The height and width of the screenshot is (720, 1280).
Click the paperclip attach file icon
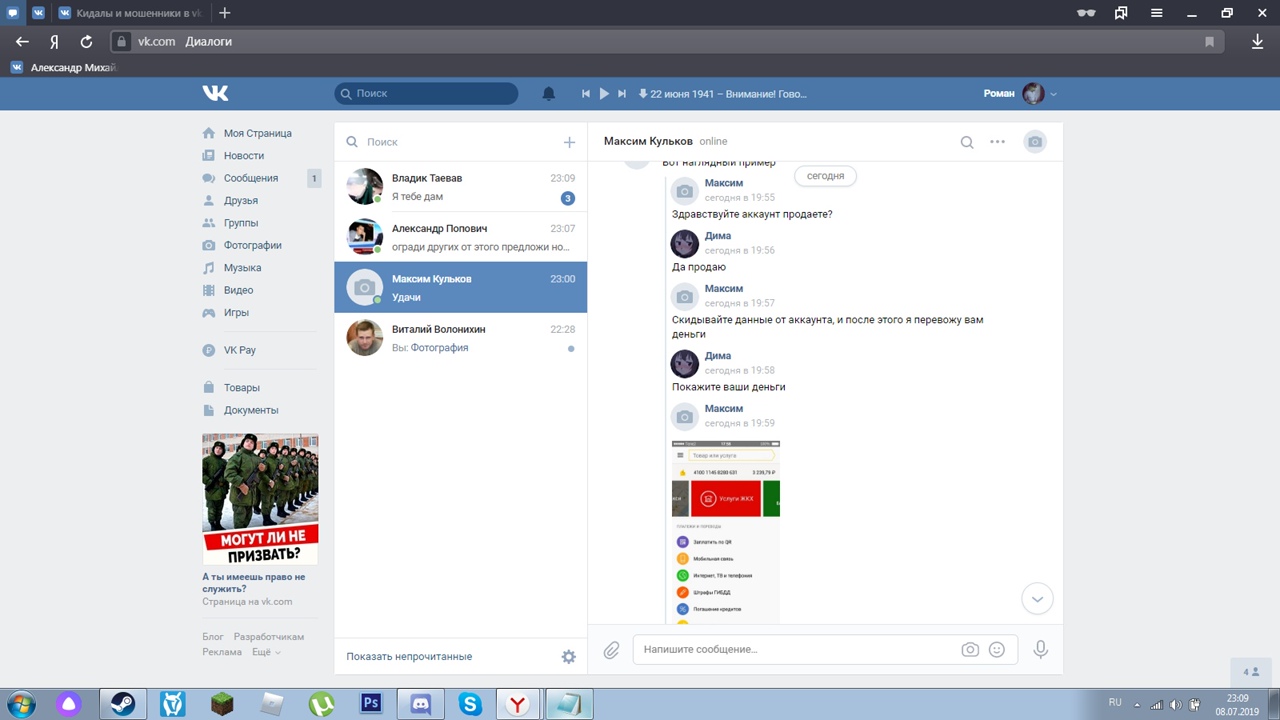(x=611, y=650)
